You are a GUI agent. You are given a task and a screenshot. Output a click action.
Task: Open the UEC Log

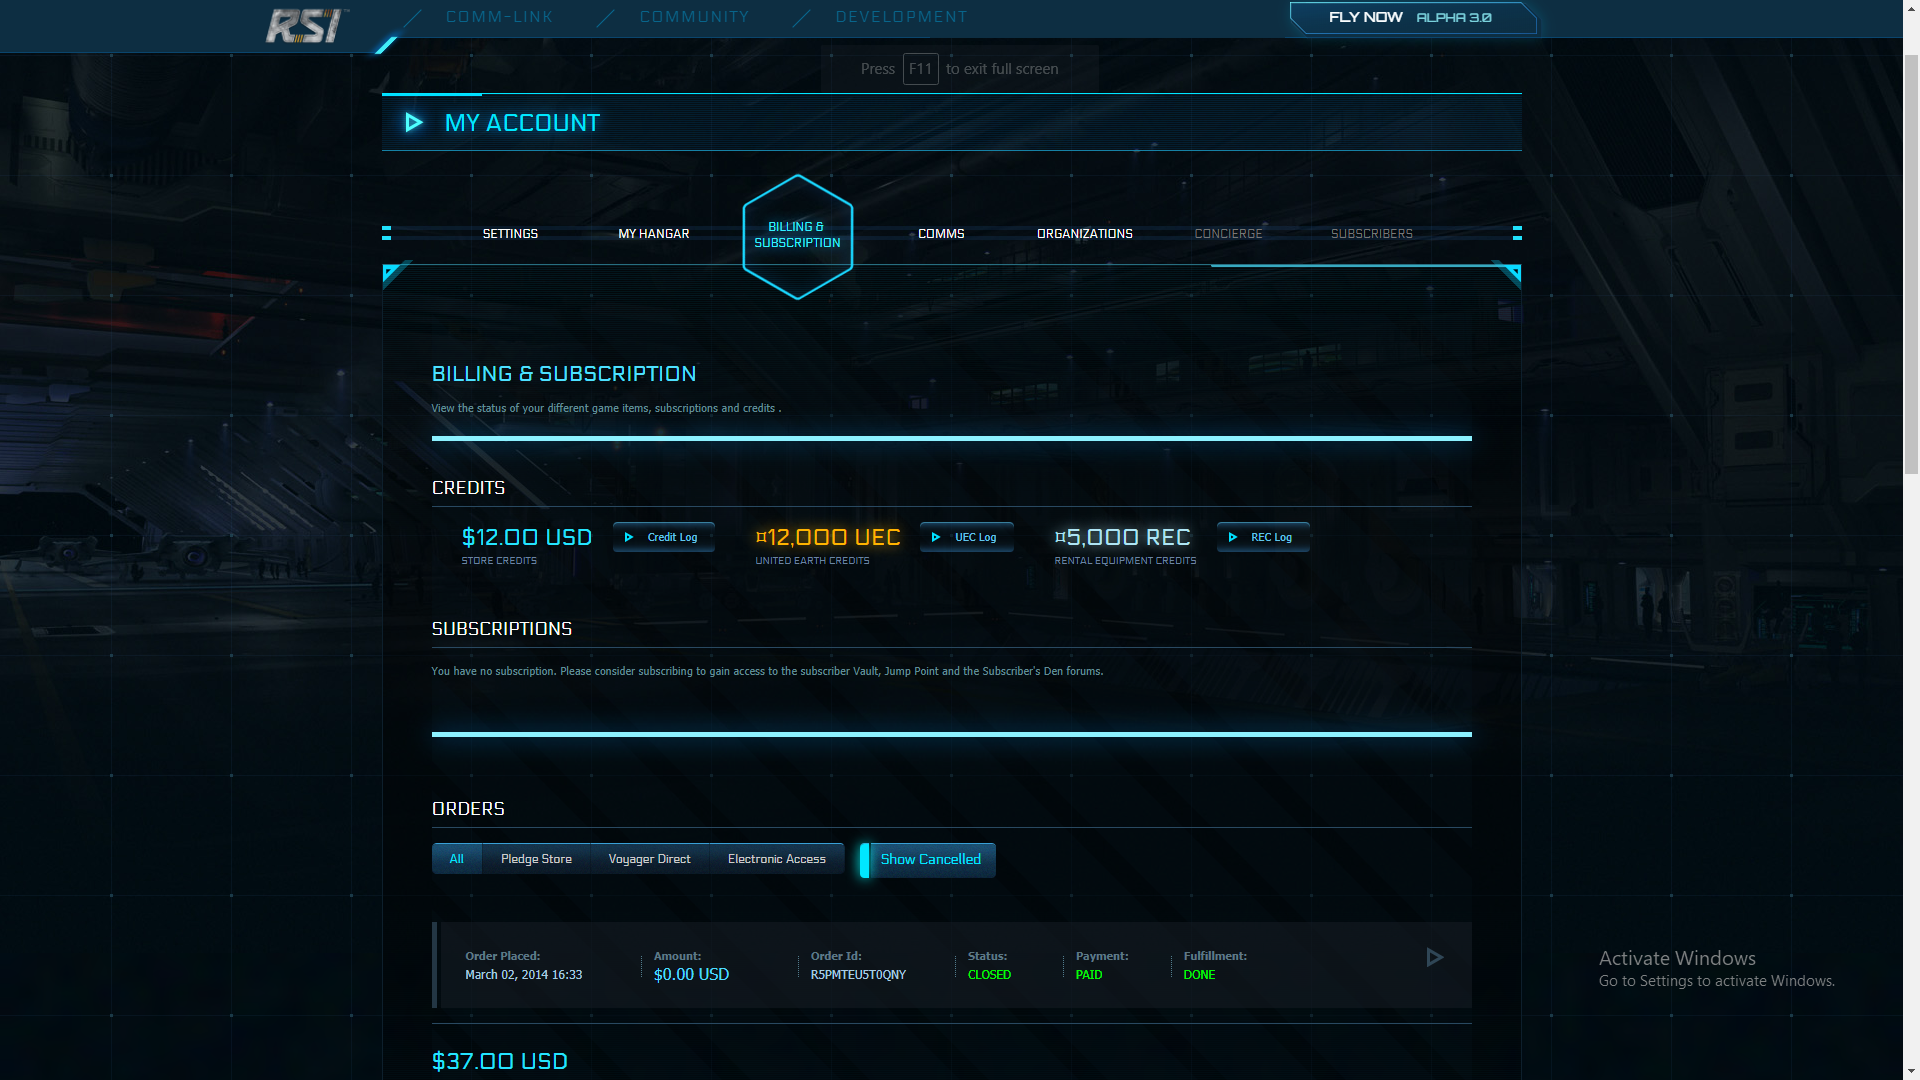[x=966, y=537]
